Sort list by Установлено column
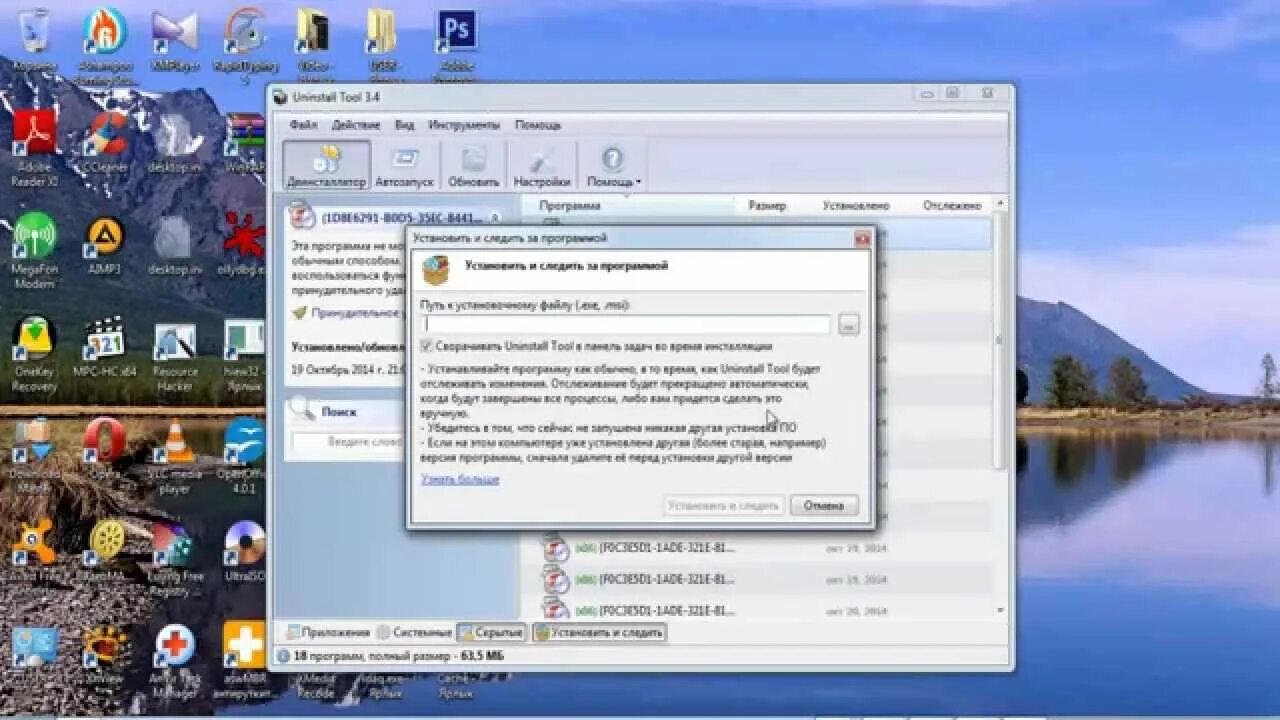The image size is (1280, 720). click(855, 205)
